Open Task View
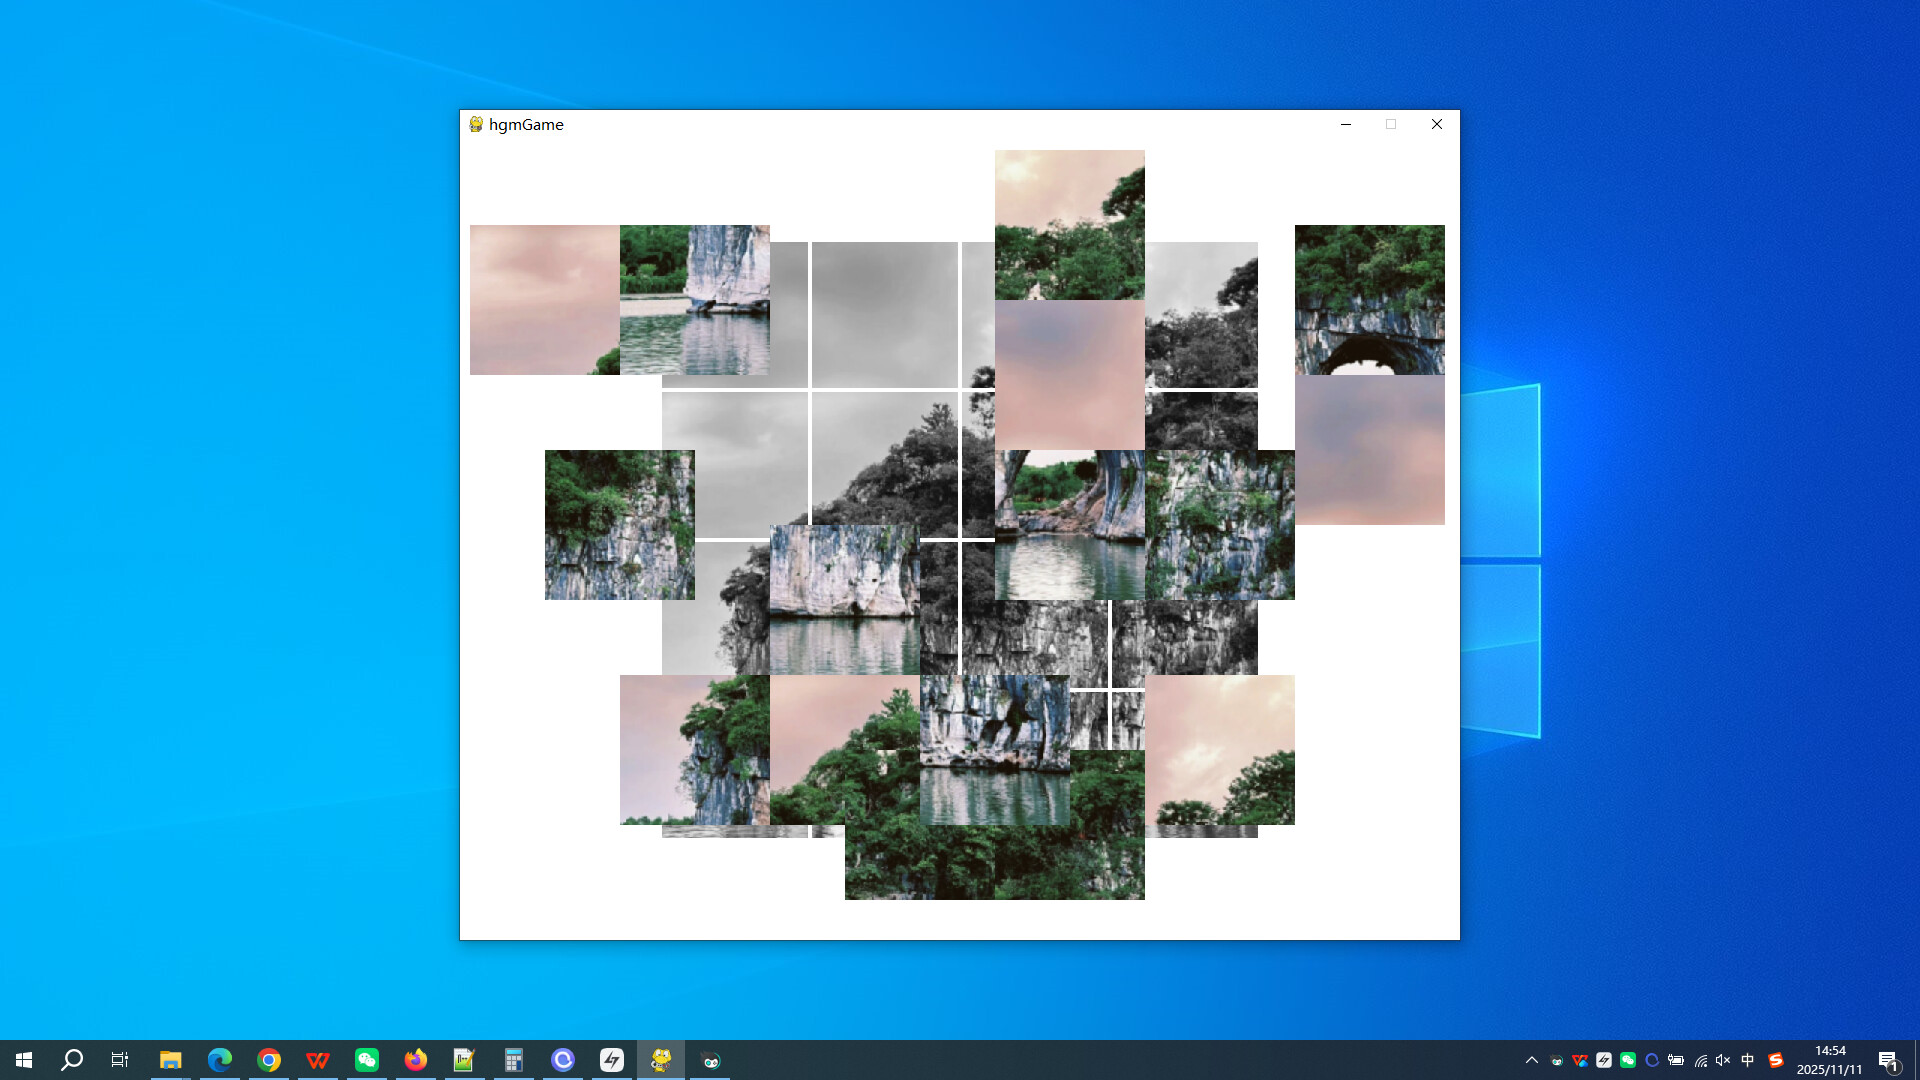Viewport: 1920px width, 1080px height. (119, 1060)
